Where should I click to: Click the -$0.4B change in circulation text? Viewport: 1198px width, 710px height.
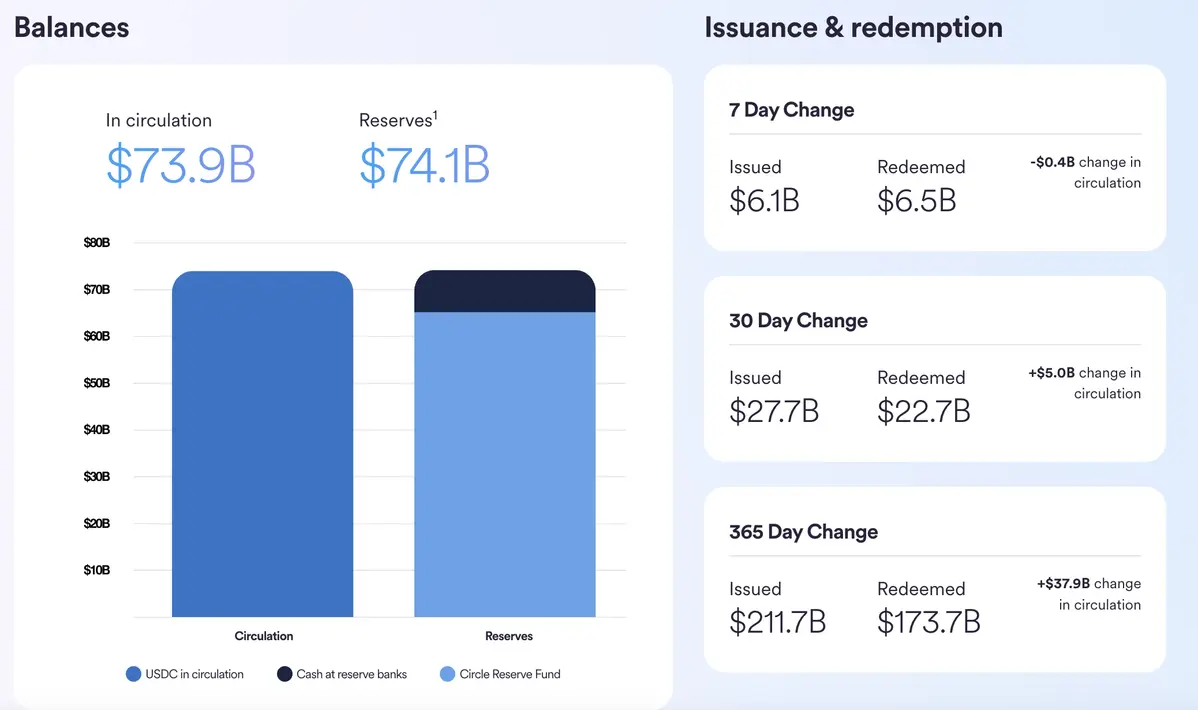click(x=1085, y=172)
